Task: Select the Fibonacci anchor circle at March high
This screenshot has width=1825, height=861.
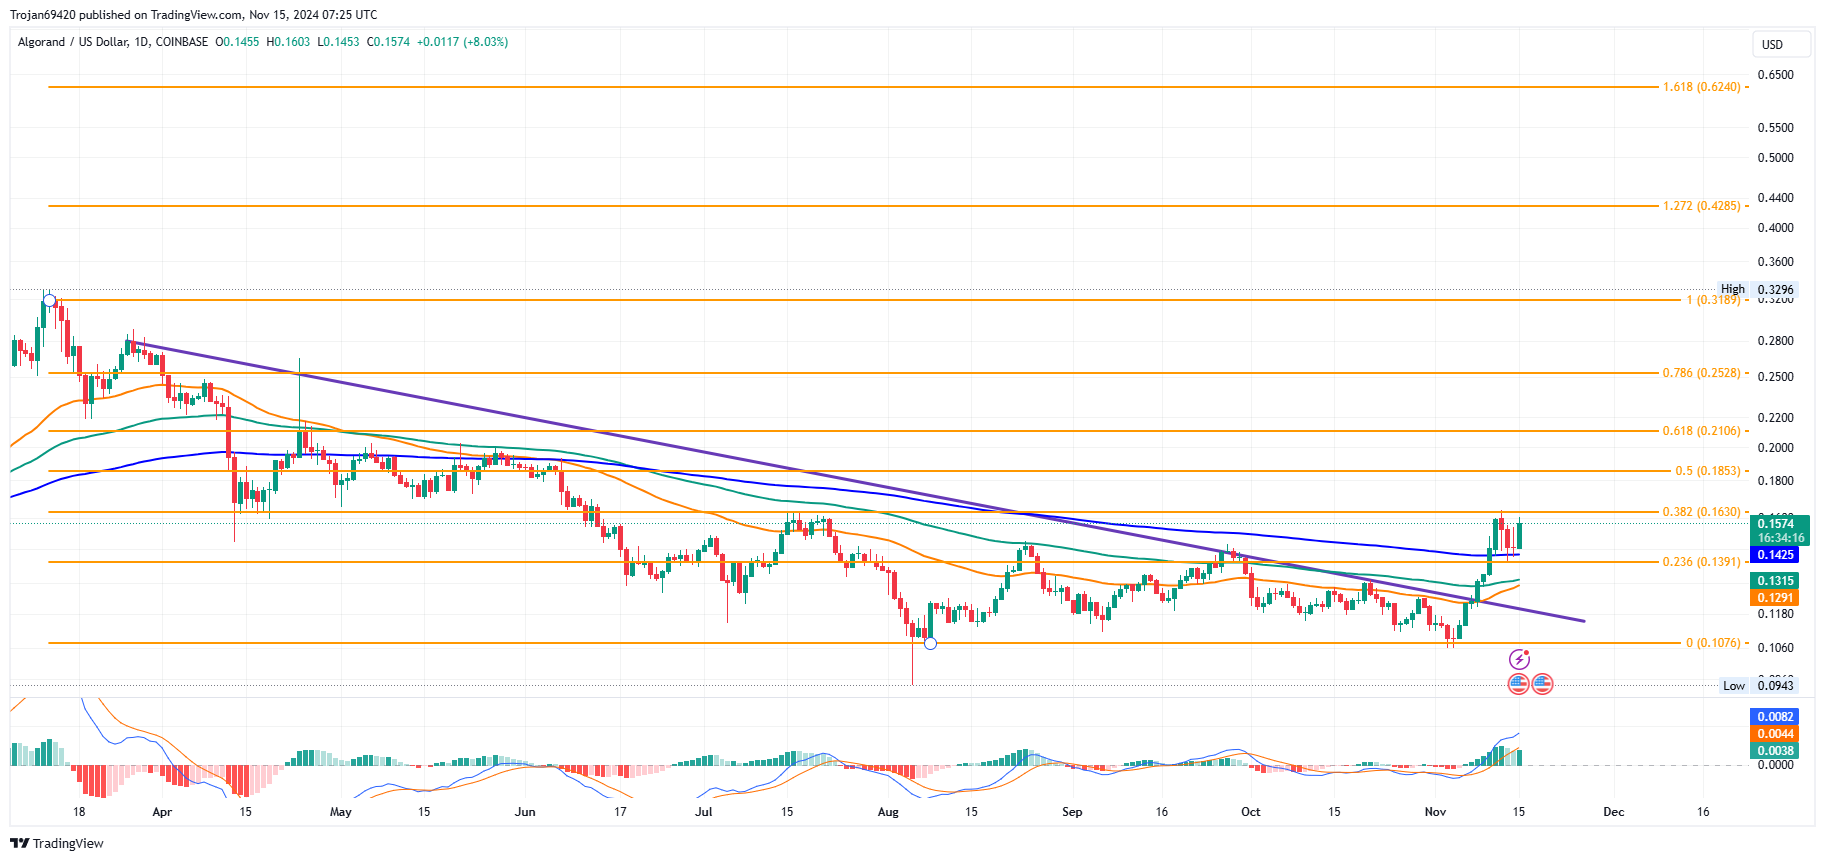Action: (x=50, y=300)
